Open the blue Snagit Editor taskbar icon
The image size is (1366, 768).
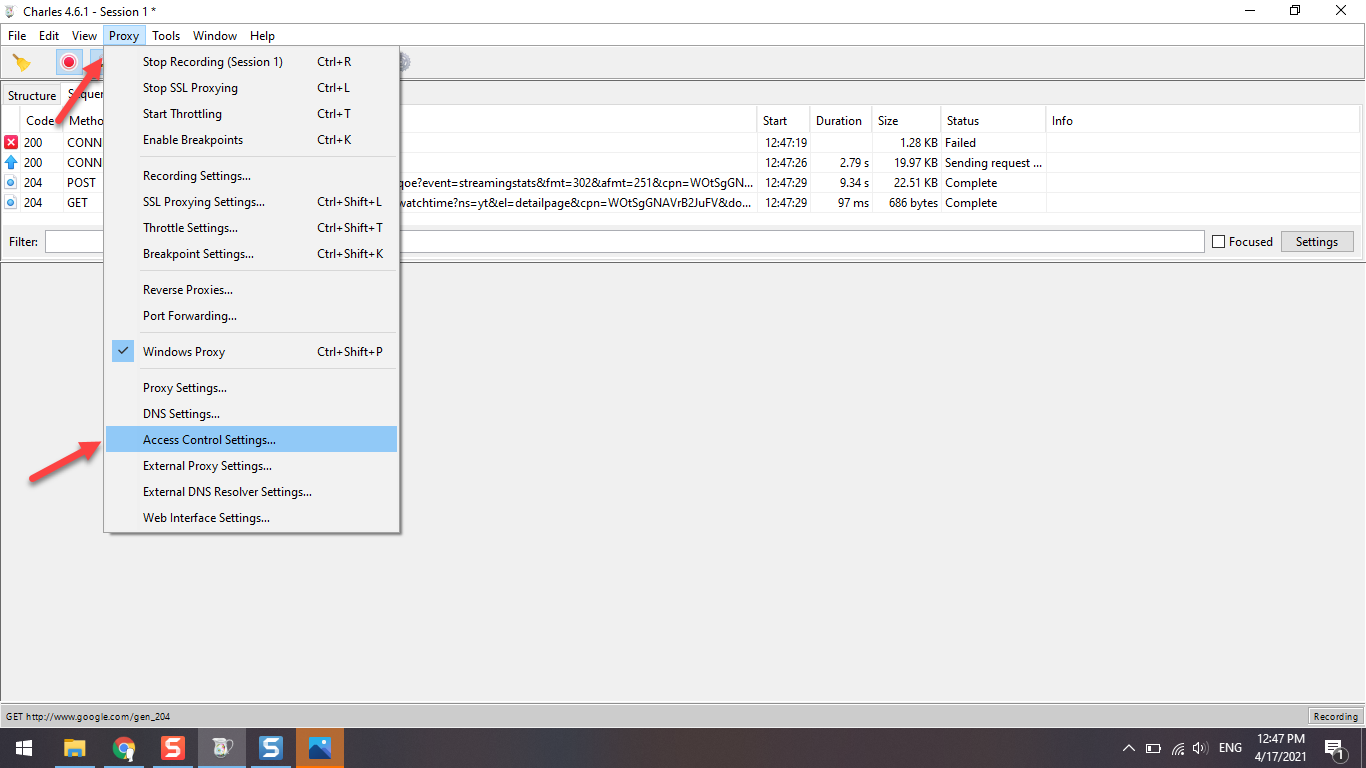click(271, 748)
